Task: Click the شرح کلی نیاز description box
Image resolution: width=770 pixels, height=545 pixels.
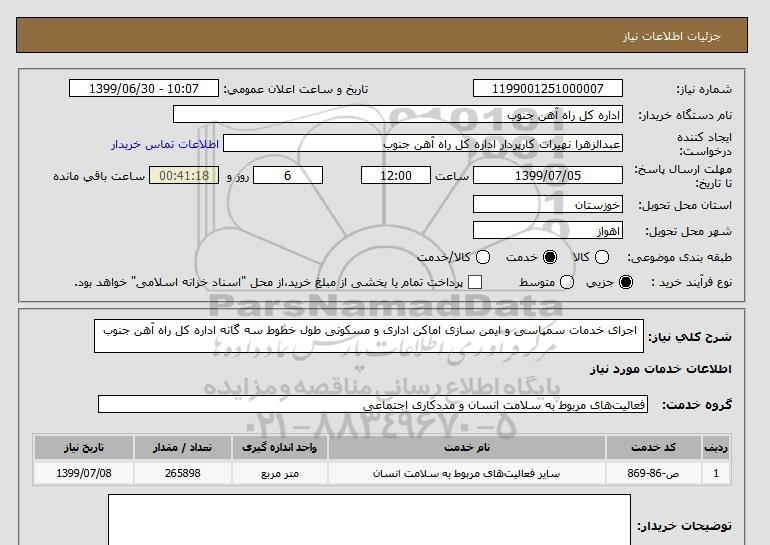Action: coord(369,336)
